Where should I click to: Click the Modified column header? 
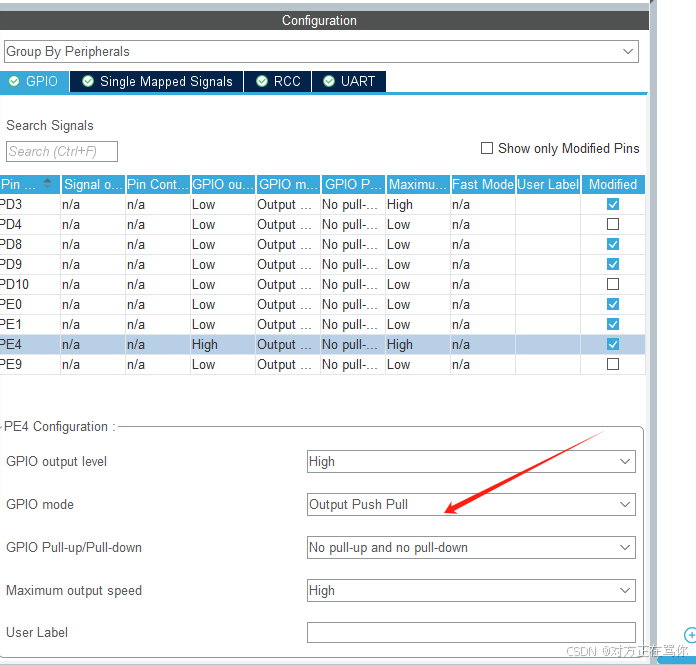[613, 184]
